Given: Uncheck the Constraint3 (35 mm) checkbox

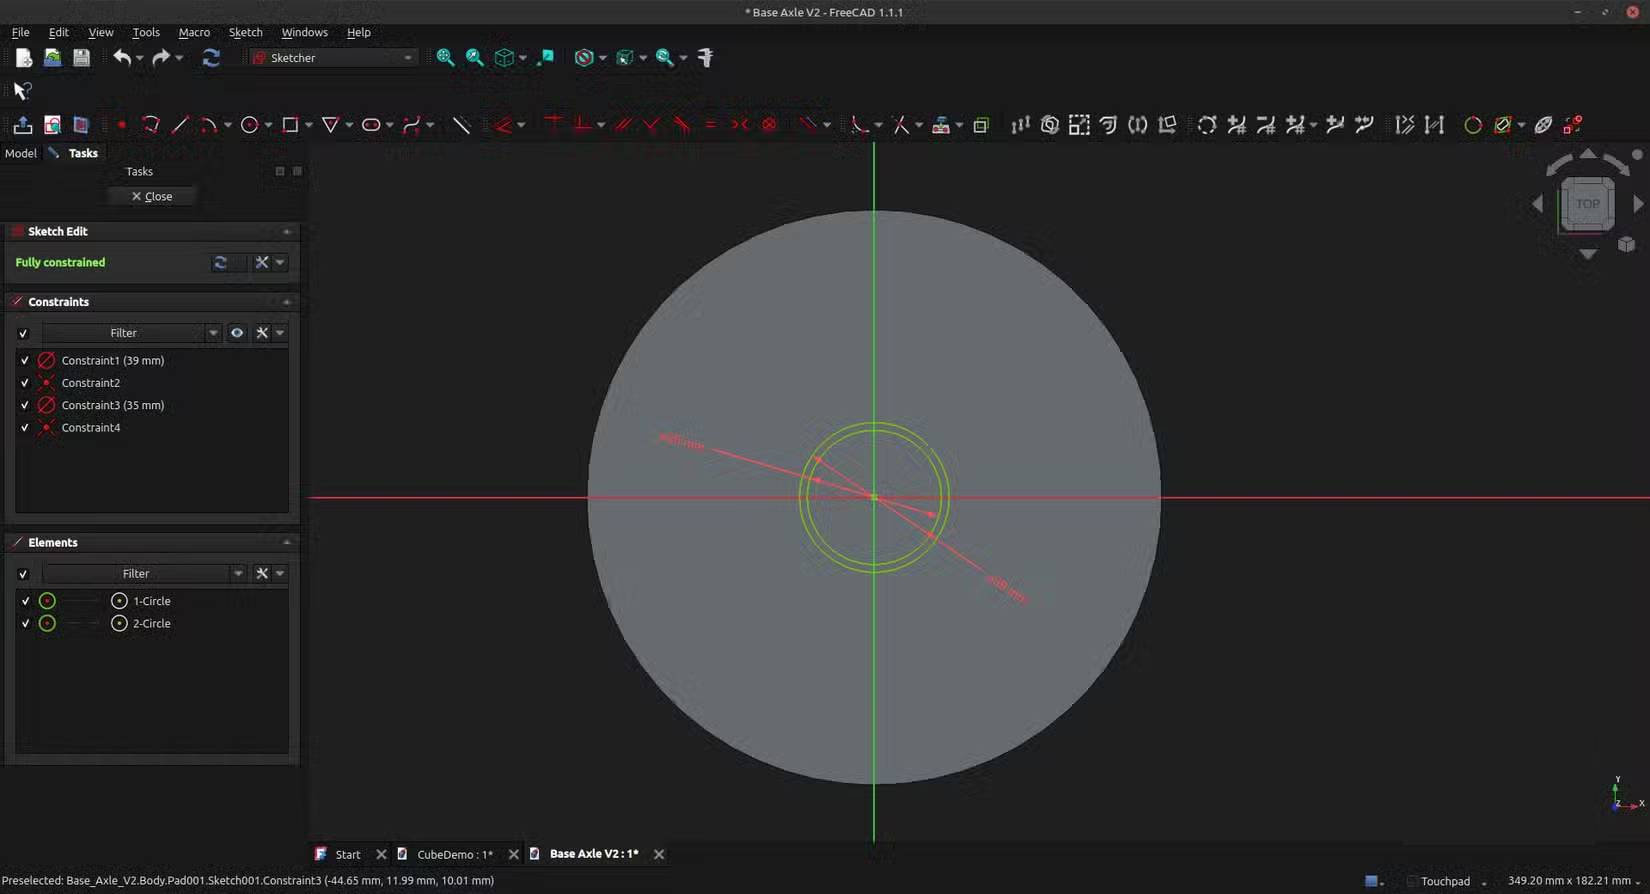Looking at the screenshot, I should (25, 405).
